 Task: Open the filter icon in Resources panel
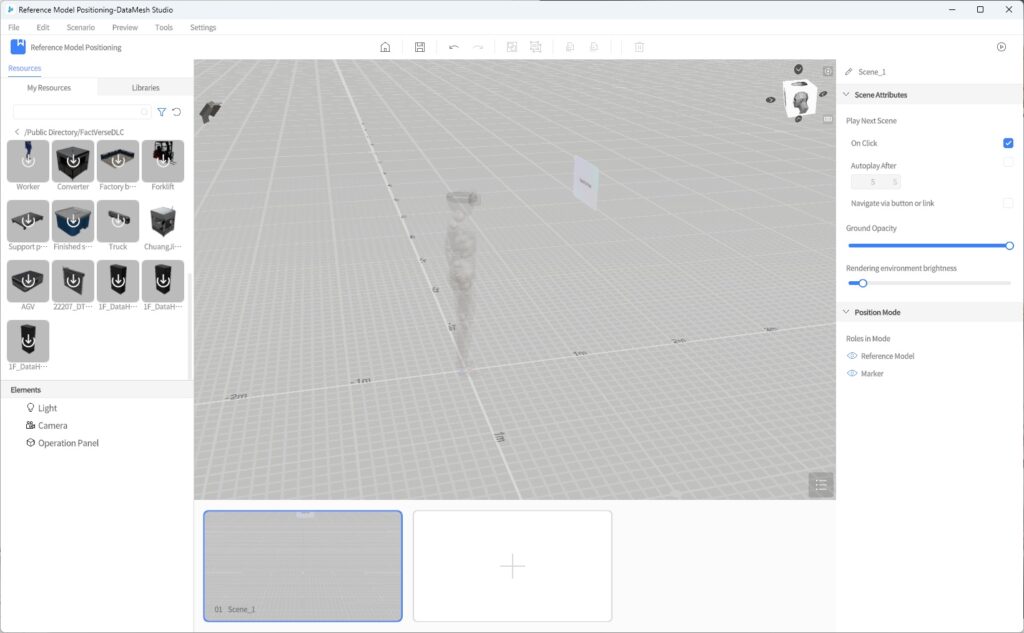point(161,113)
